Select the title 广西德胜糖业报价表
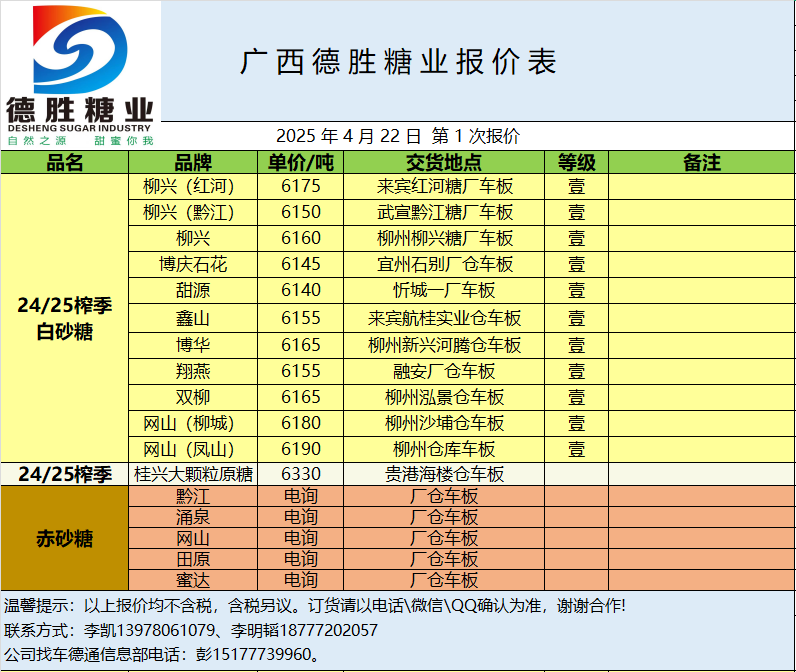Screen dimensions: 796x672 pyautogui.click(x=398, y=62)
